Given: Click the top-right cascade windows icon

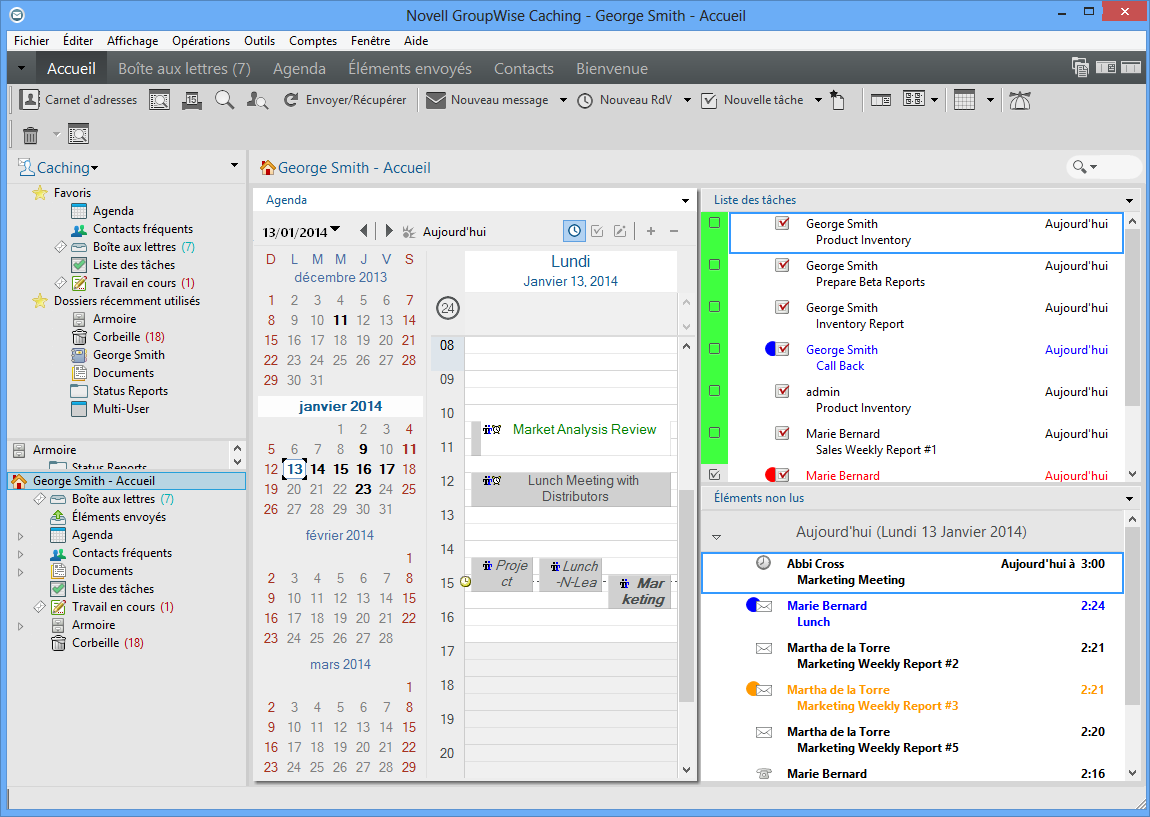Looking at the screenshot, I should 1080,67.
